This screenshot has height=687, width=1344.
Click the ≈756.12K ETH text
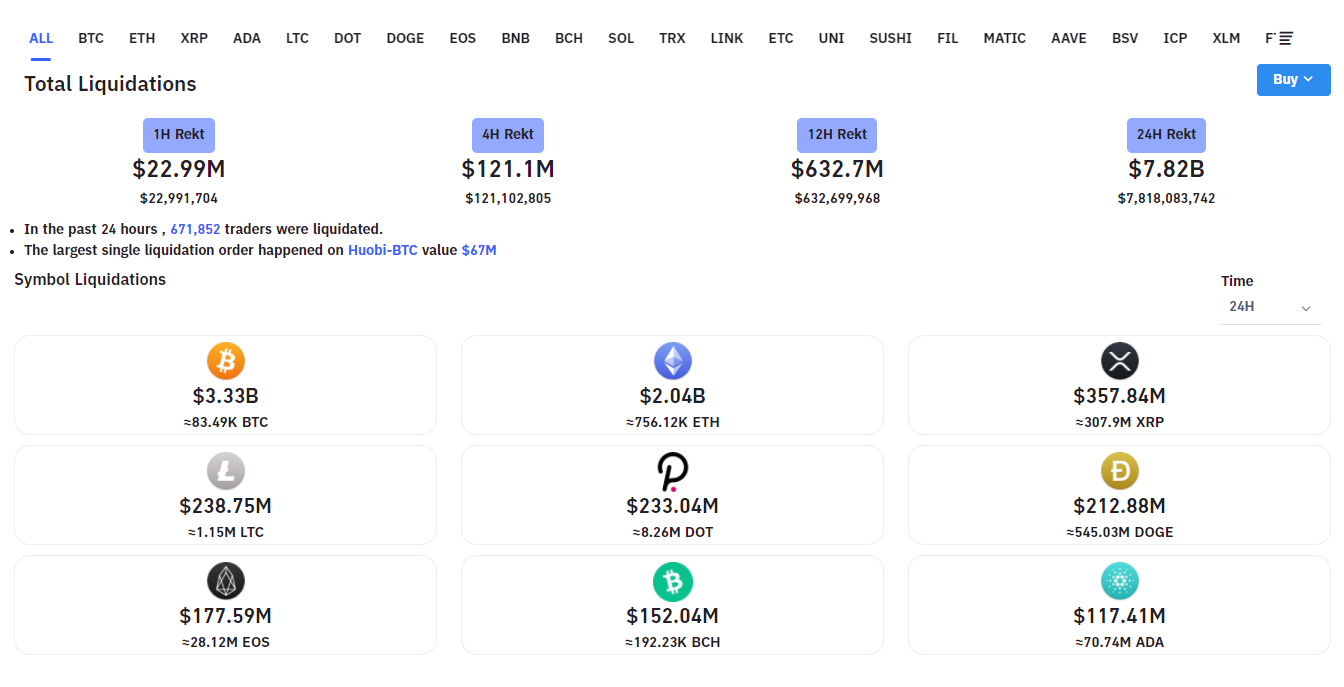[672, 423]
